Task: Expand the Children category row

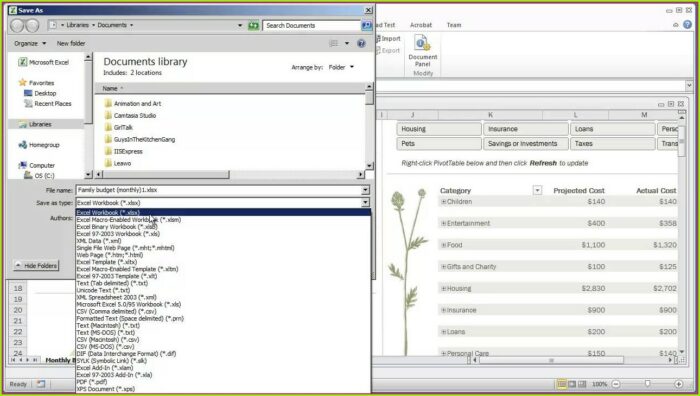Action: (x=444, y=202)
